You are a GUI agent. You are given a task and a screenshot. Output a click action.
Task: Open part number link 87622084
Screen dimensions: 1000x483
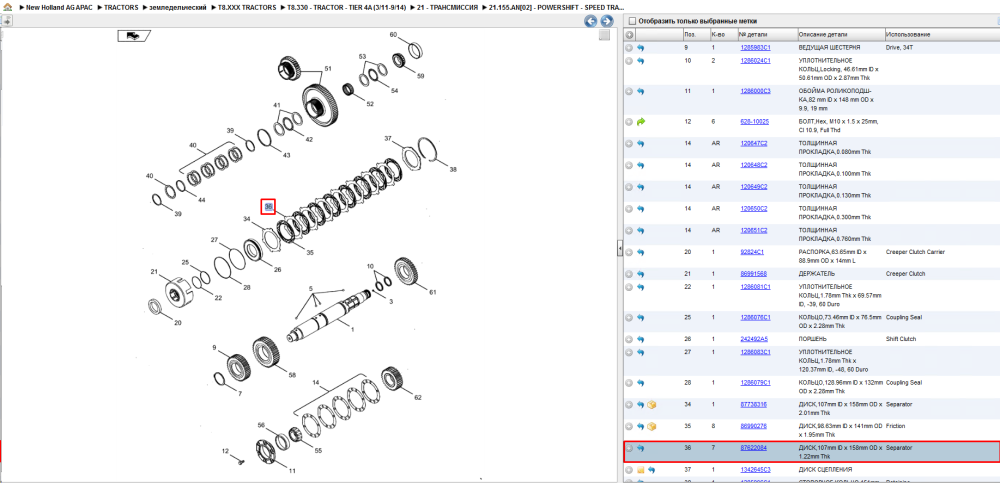[x=753, y=448]
